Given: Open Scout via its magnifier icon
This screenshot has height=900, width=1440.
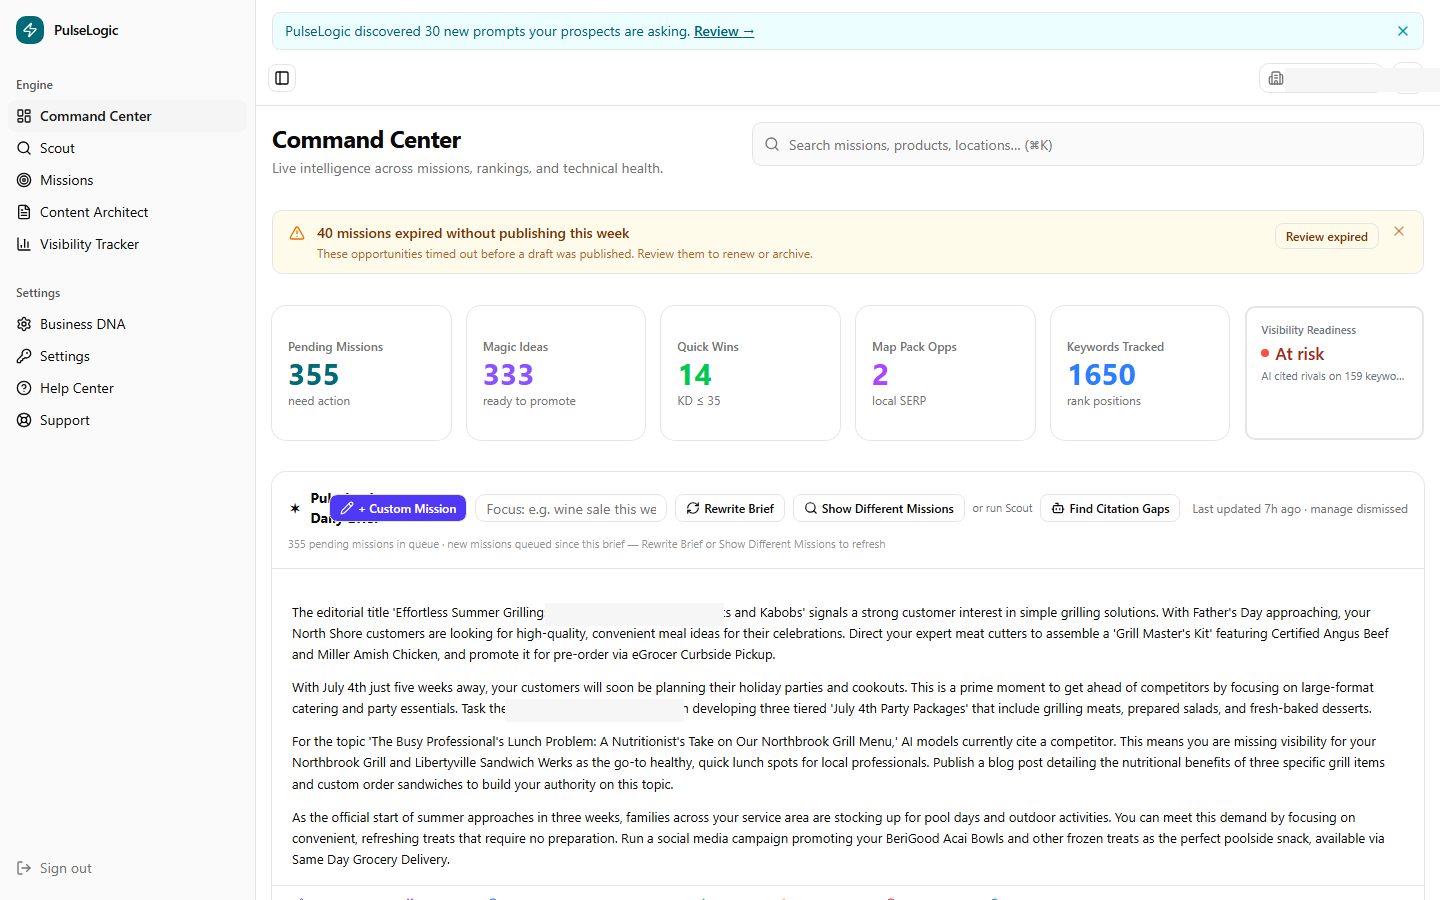Looking at the screenshot, I should (24, 148).
